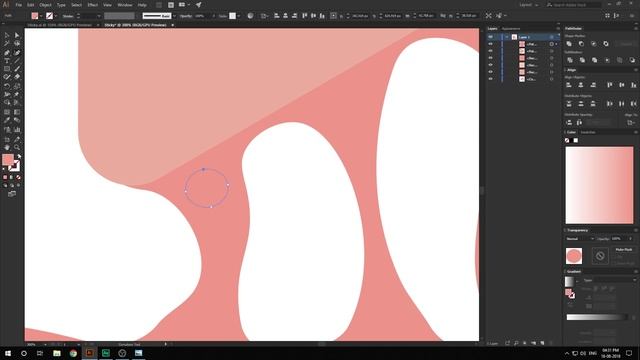Pick color from the Color panel spectrum
This screenshot has width=640, height=360.
(x=599, y=185)
